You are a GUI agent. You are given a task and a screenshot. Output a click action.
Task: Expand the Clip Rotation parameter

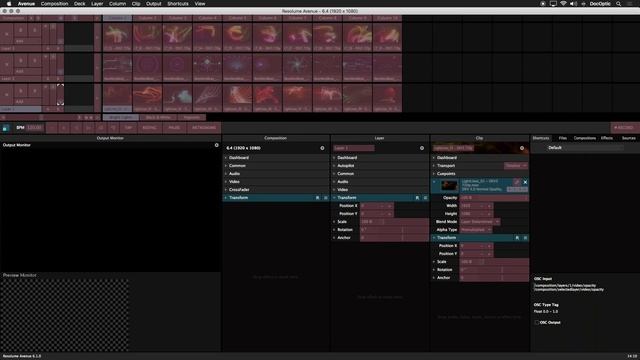point(434,270)
